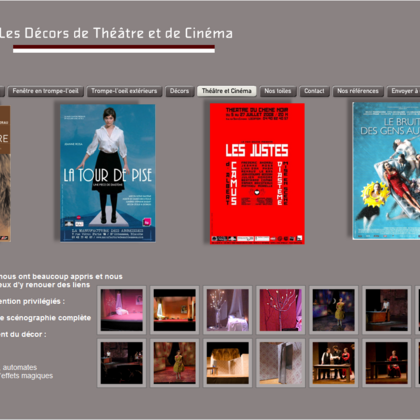This screenshot has width=420, height=420.
Task: Open the Fenêtre en trompe-l'oeil tab
Action: click(x=46, y=91)
